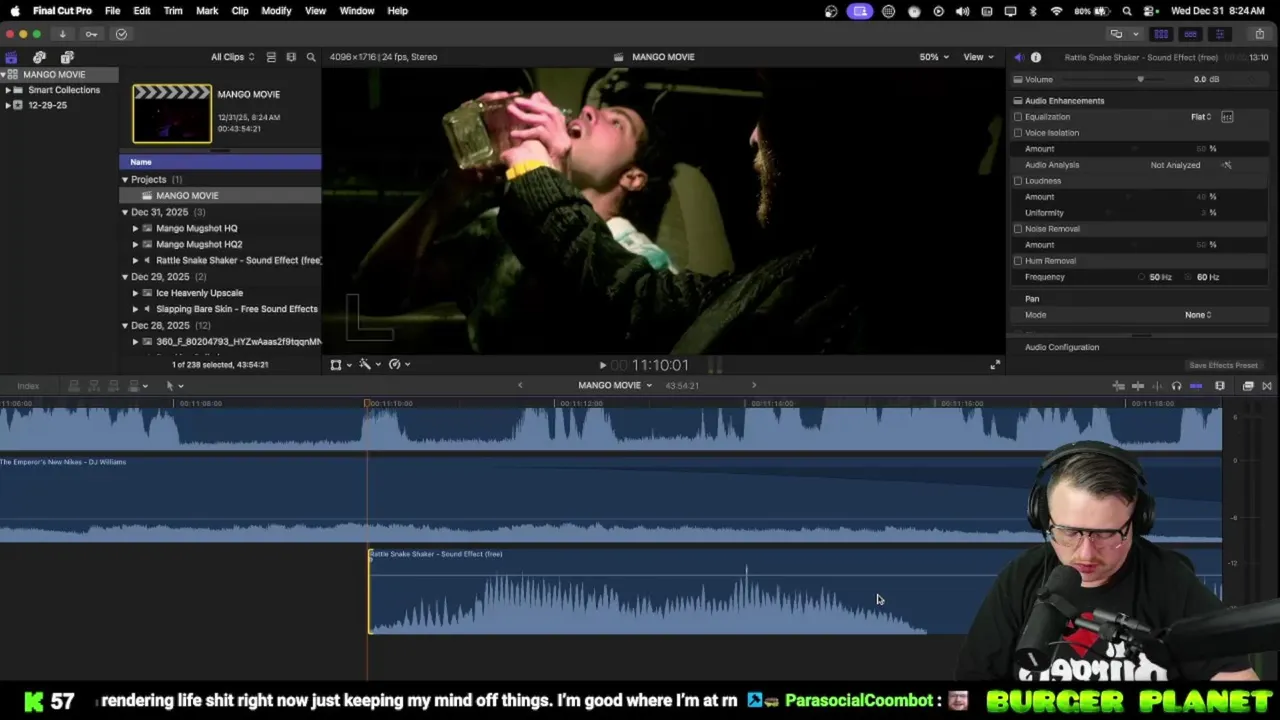Collapse the Projects group
1280x720 pixels.
point(125,180)
